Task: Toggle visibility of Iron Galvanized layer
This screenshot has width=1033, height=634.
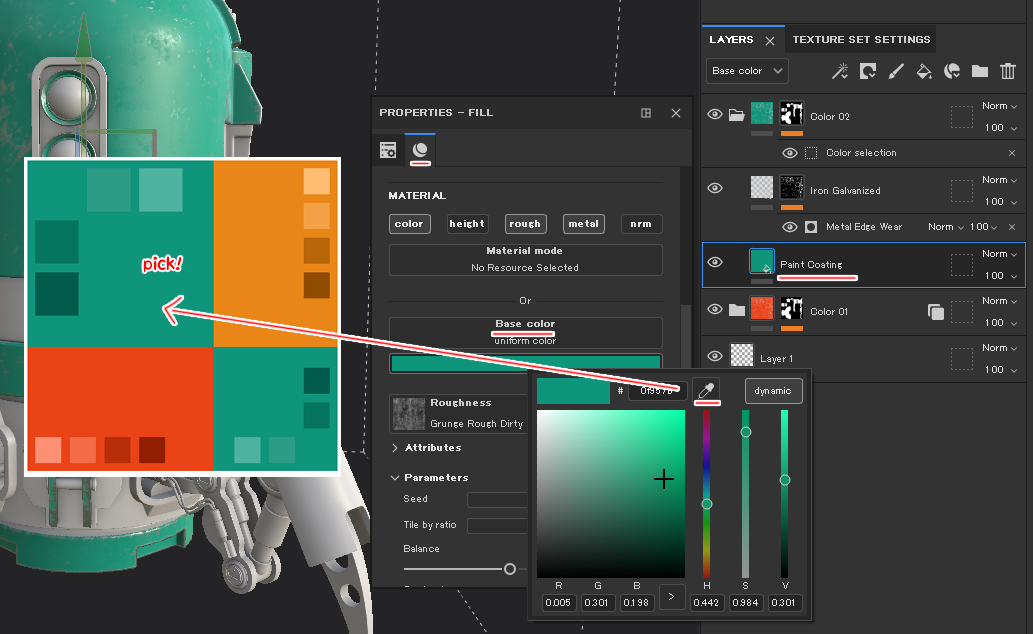Action: point(714,188)
